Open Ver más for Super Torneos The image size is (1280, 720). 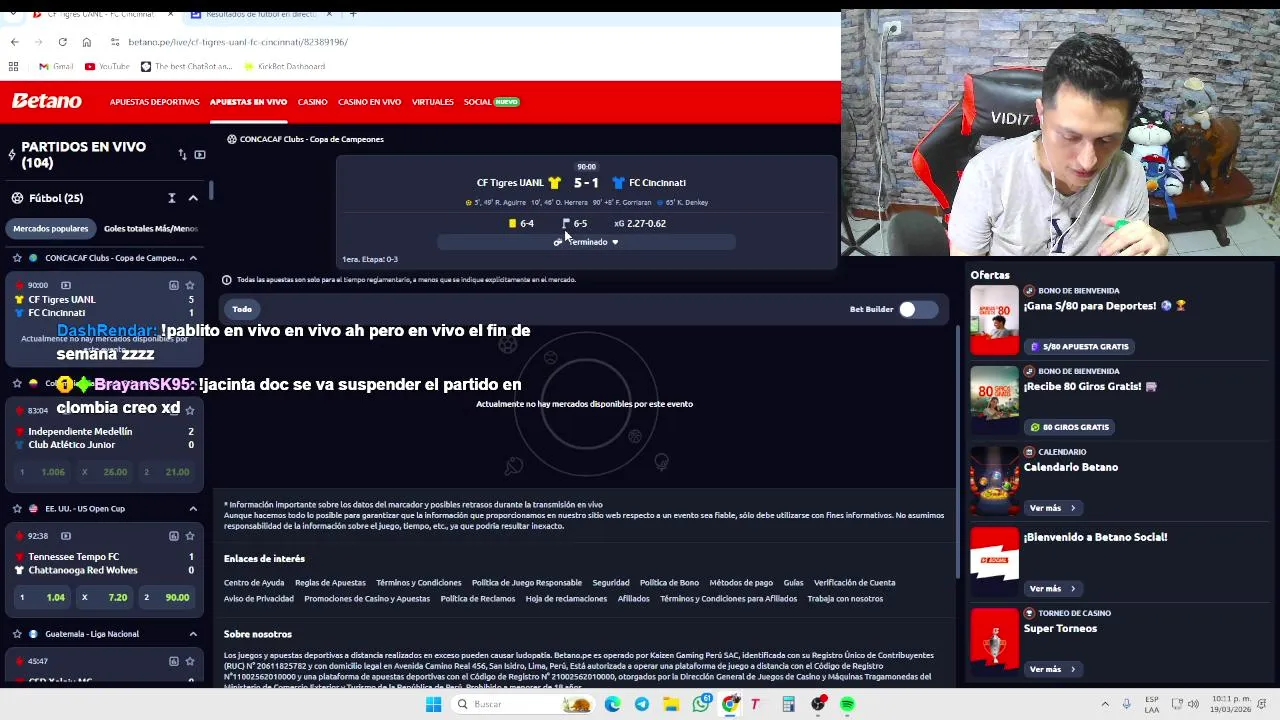click(x=1052, y=669)
